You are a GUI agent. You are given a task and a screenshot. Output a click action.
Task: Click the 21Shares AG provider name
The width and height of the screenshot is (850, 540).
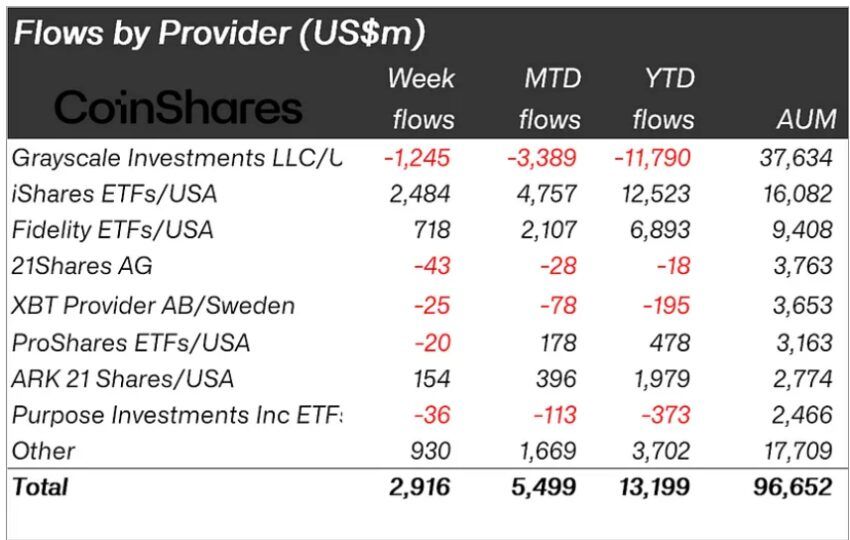[x=81, y=266]
